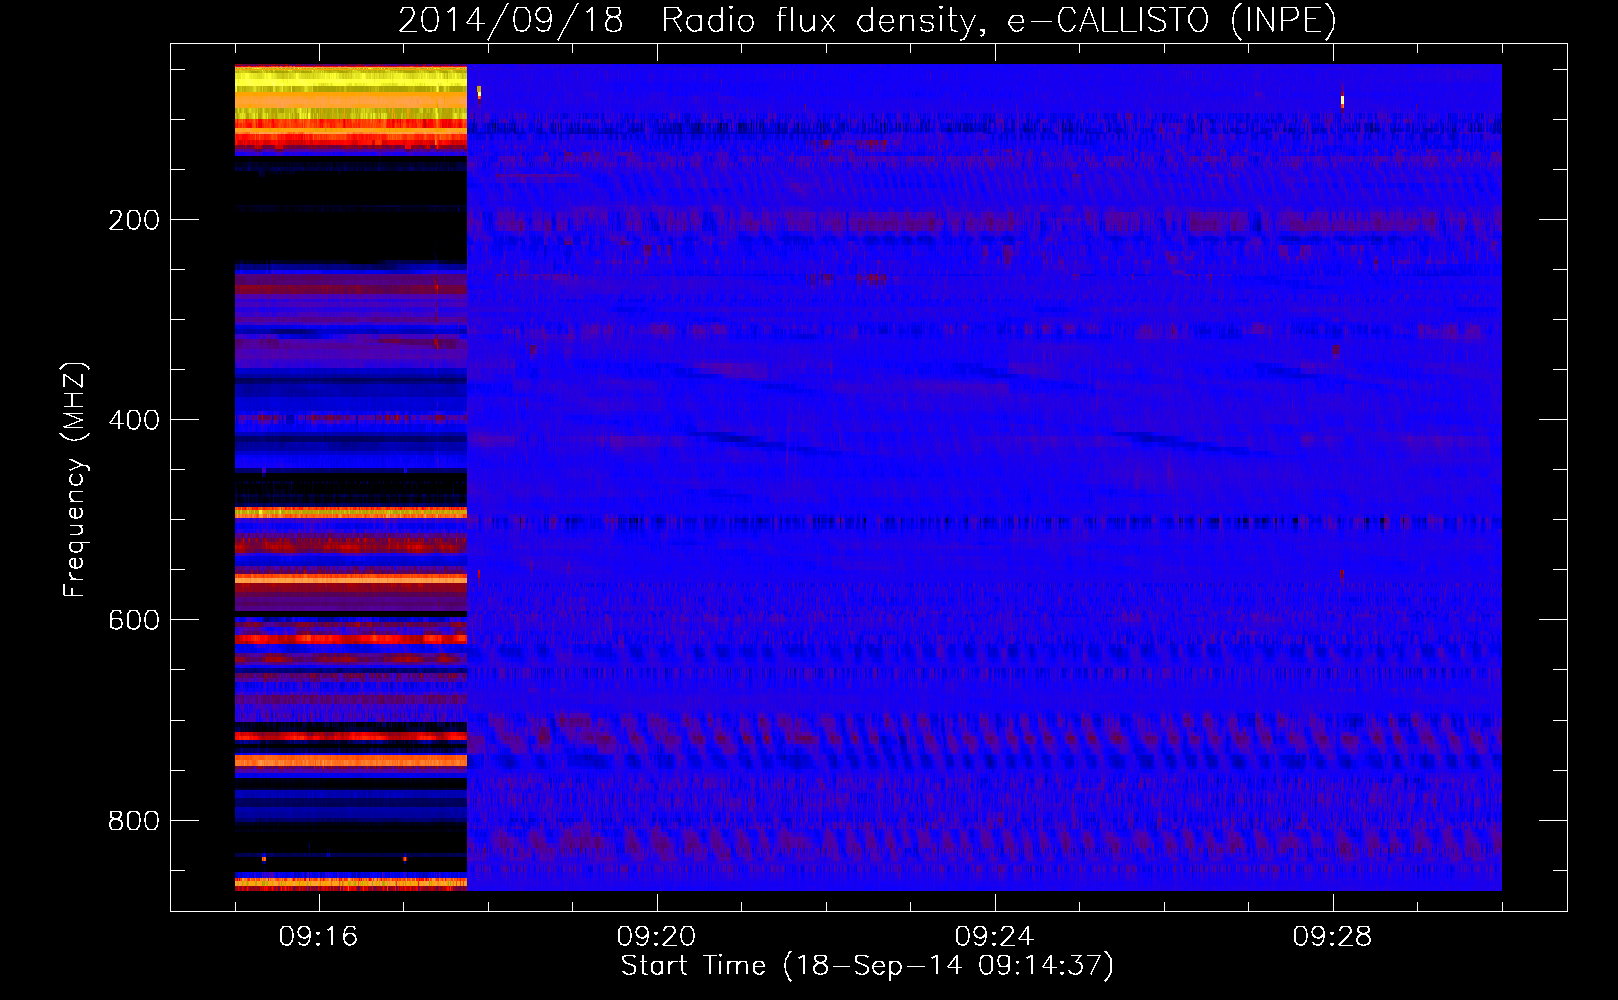Click the 'Start Time (18-Sep-14 09:14:37)' label
The width and height of the screenshot is (1618, 1000).
click(x=867, y=966)
